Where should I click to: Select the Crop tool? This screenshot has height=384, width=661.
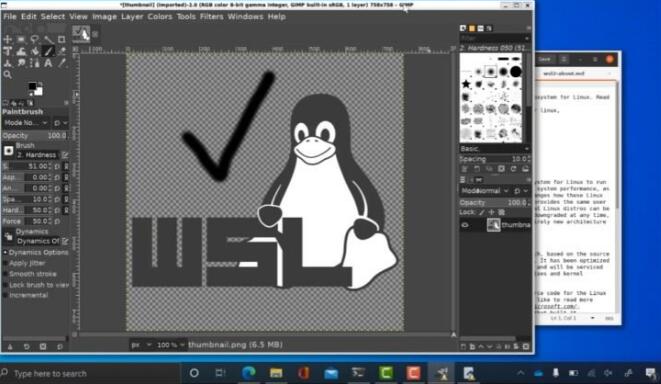coord(62,39)
